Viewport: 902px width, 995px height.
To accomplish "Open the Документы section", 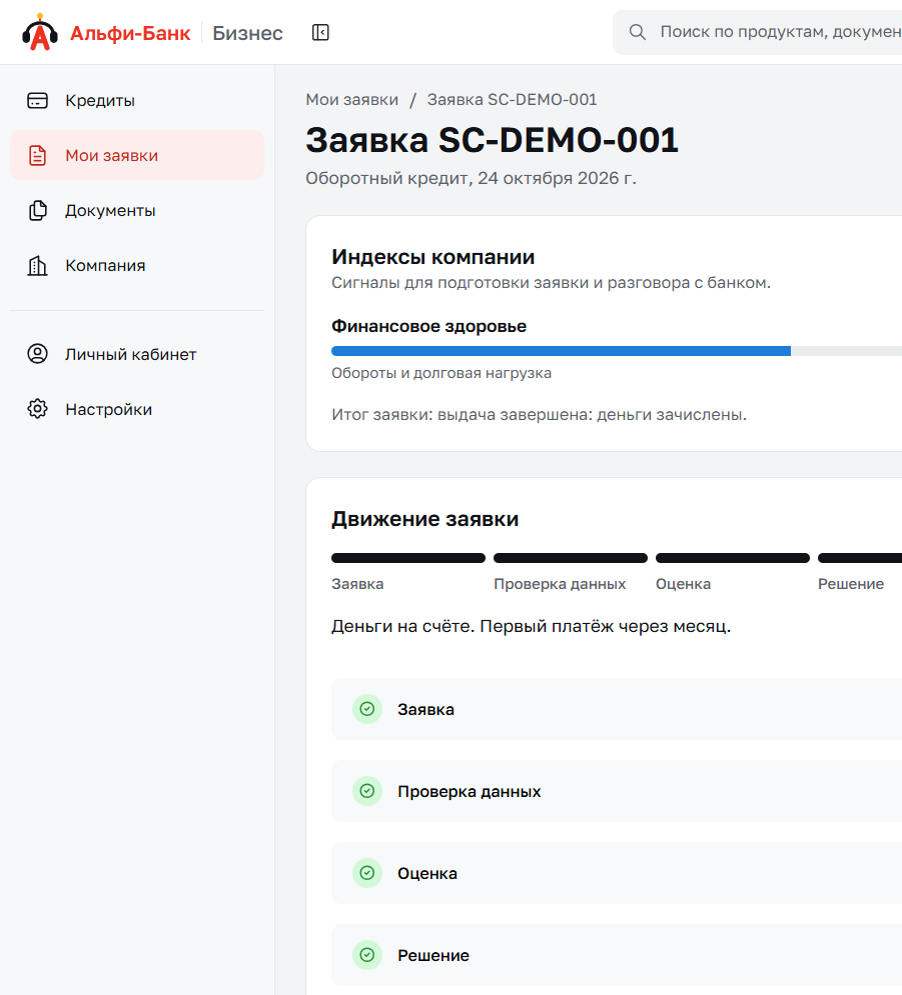I will (137, 211).
